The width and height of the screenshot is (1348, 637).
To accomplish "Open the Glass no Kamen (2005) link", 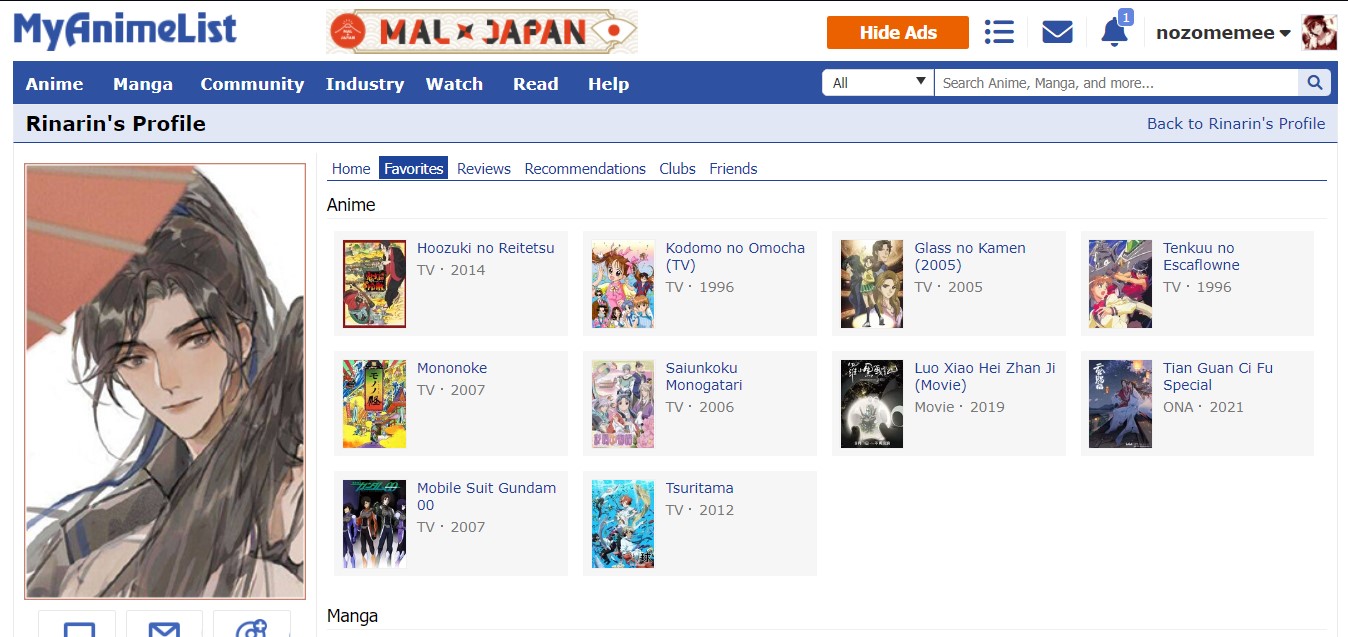I will pyautogui.click(x=970, y=256).
